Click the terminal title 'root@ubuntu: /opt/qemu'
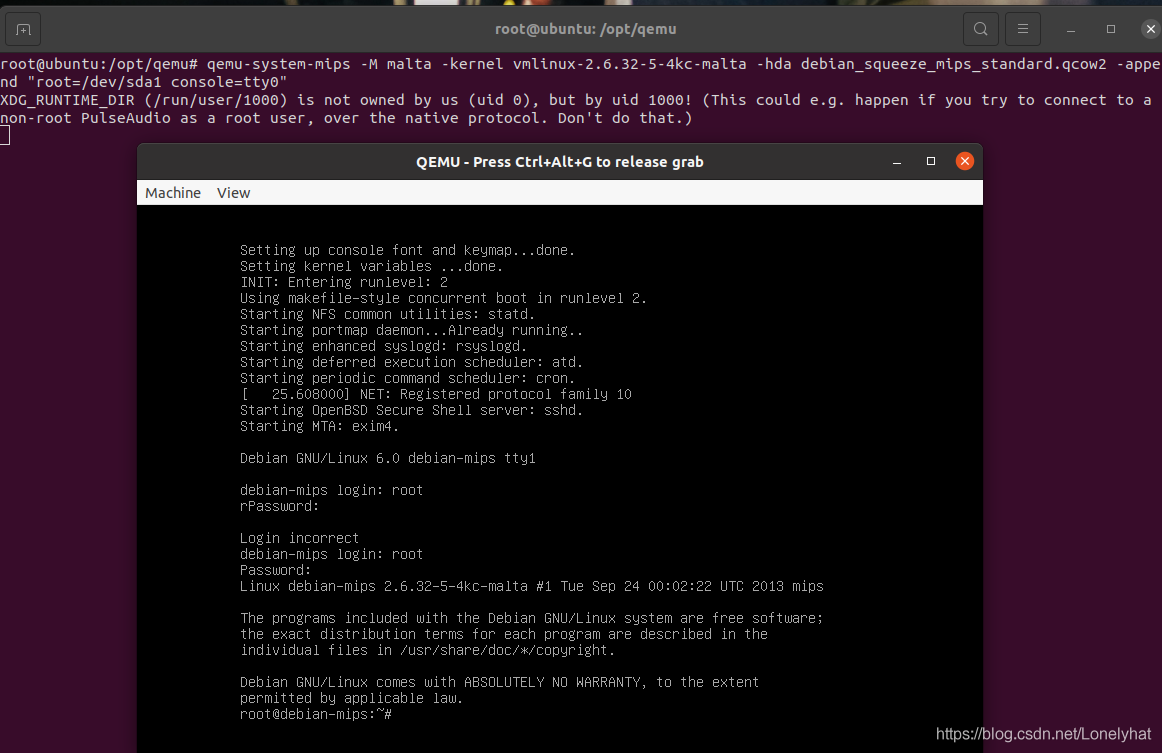1162x753 pixels. click(585, 30)
